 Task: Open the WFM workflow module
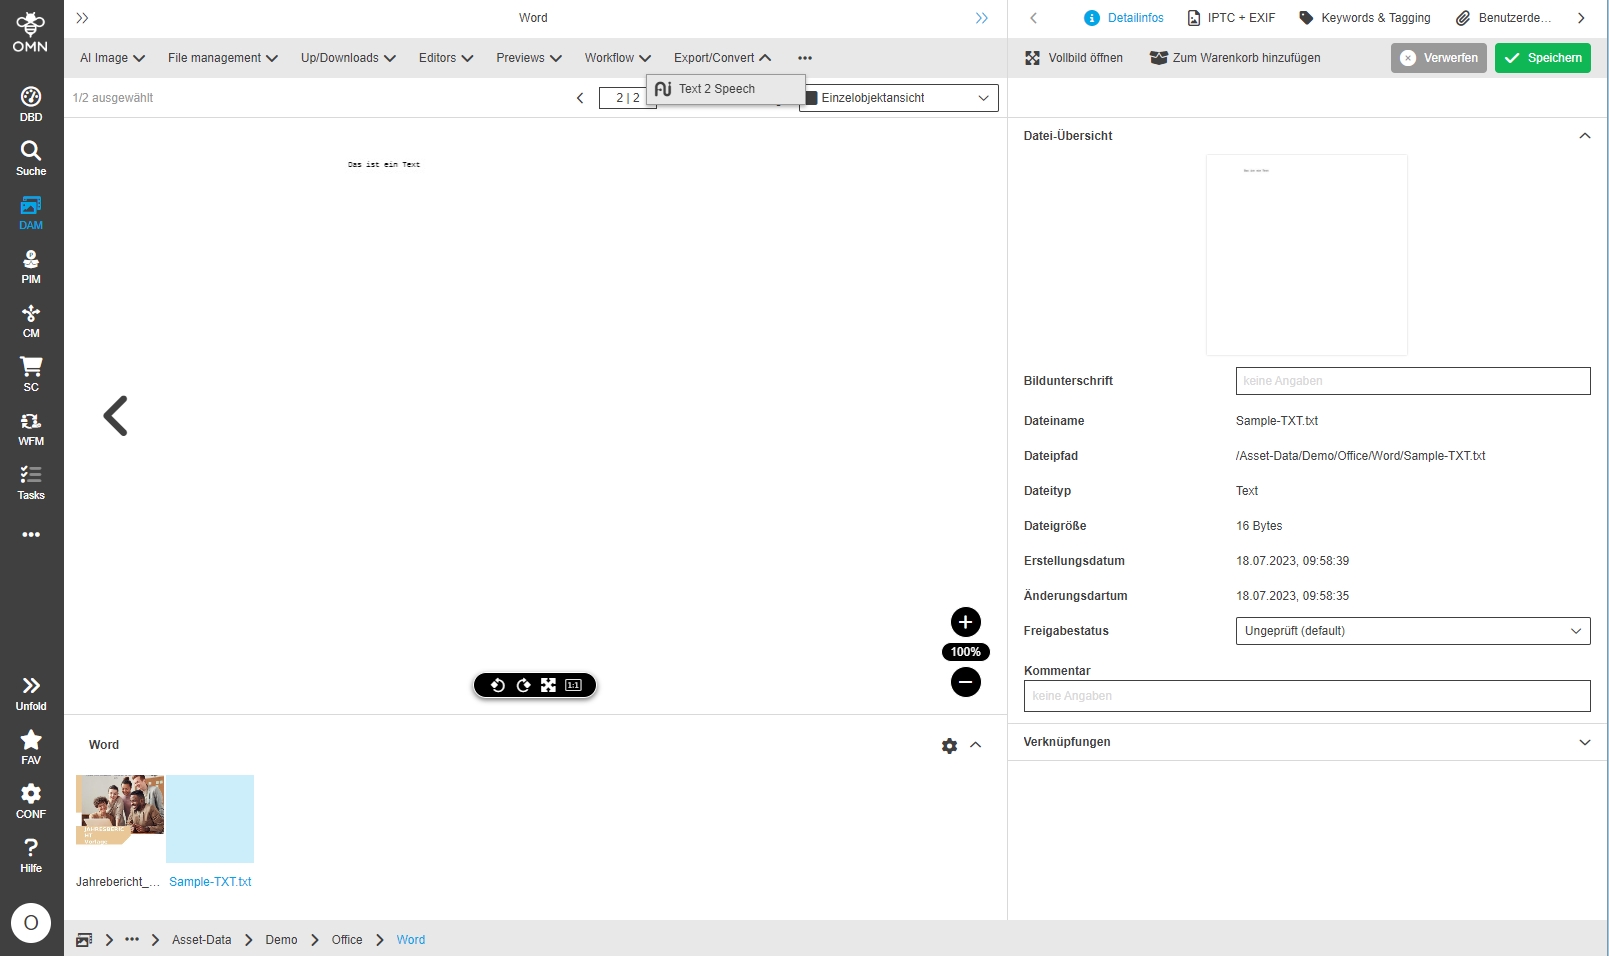click(31, 428)
